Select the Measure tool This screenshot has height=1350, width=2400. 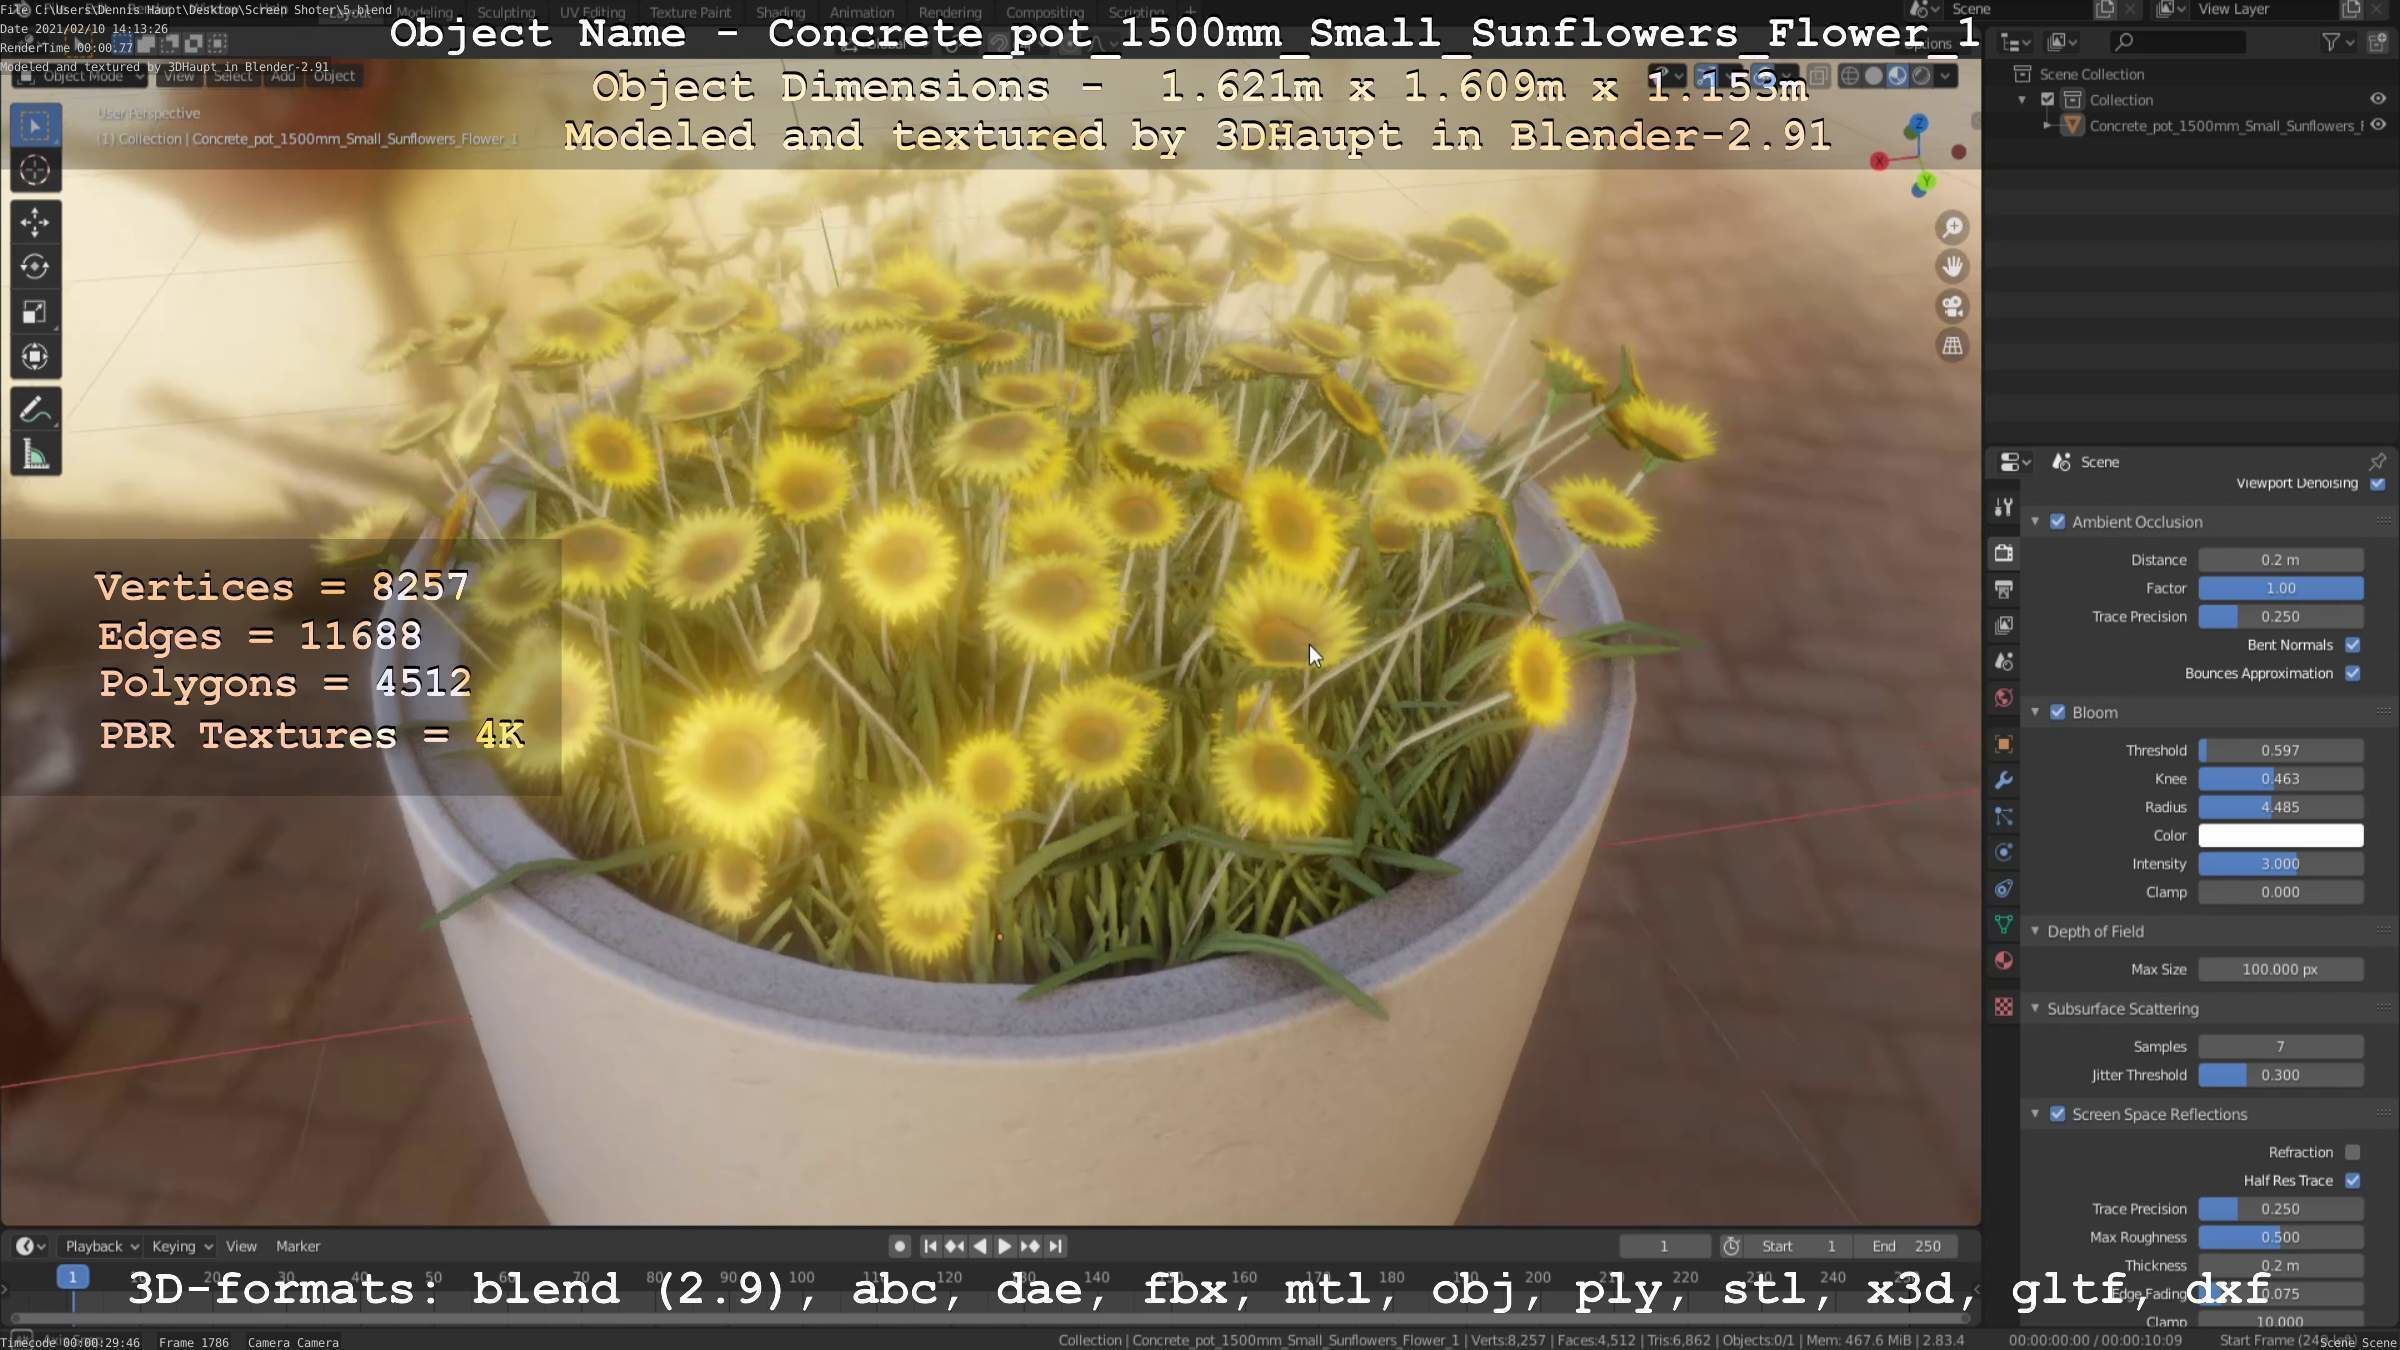[35, 455]
